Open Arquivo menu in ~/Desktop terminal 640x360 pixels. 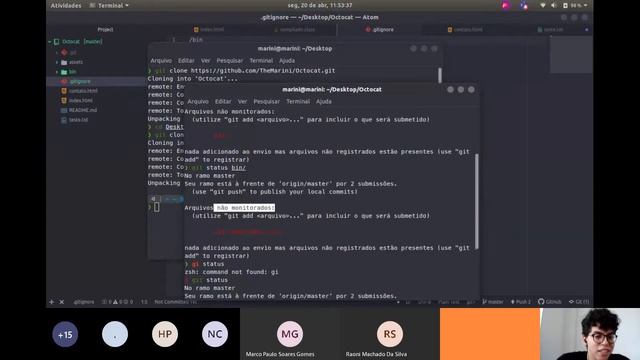[x=161, y=60]
